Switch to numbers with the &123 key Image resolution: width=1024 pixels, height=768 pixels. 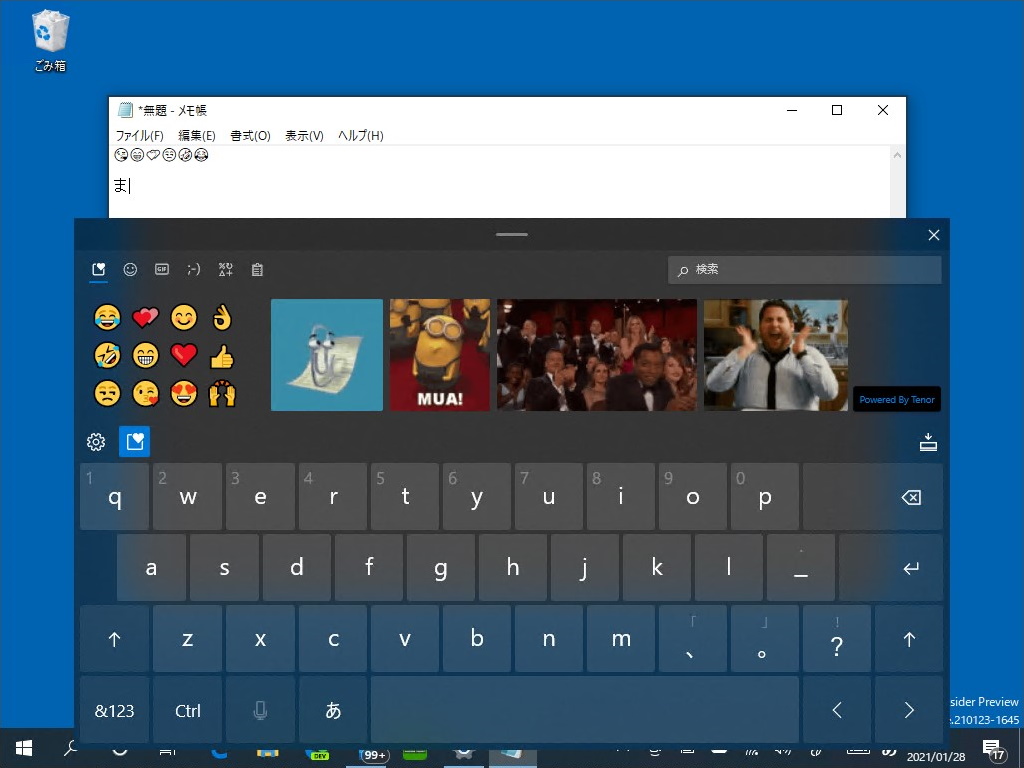pos(114,710)
